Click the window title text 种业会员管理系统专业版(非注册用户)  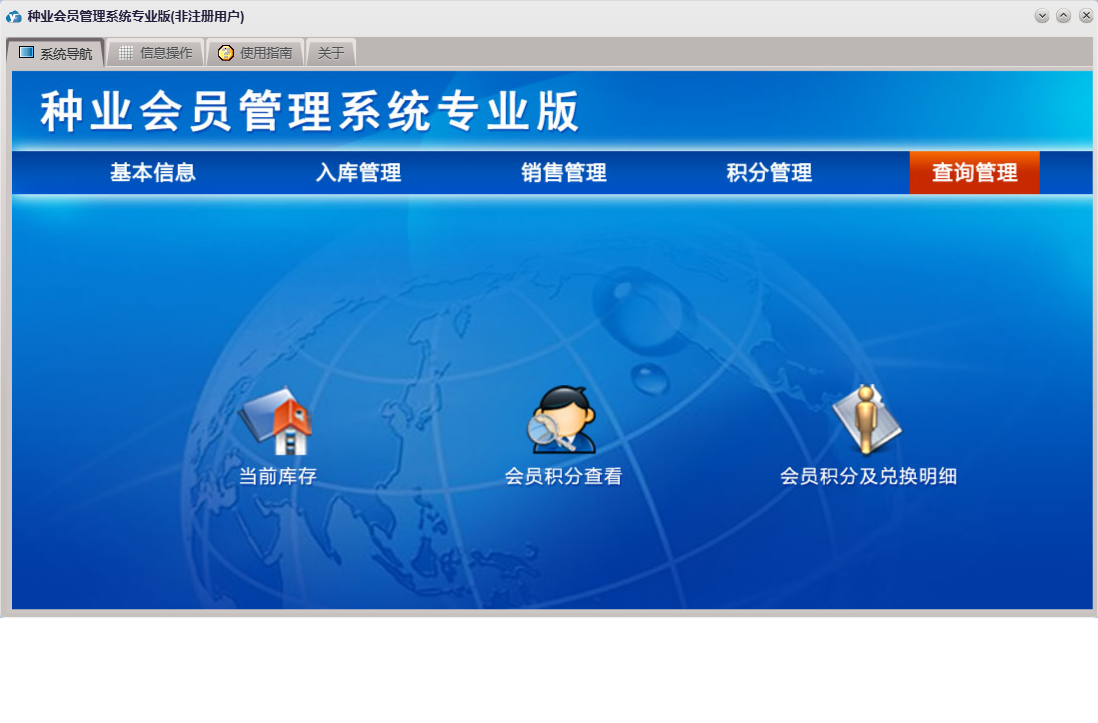coord(136,16)
